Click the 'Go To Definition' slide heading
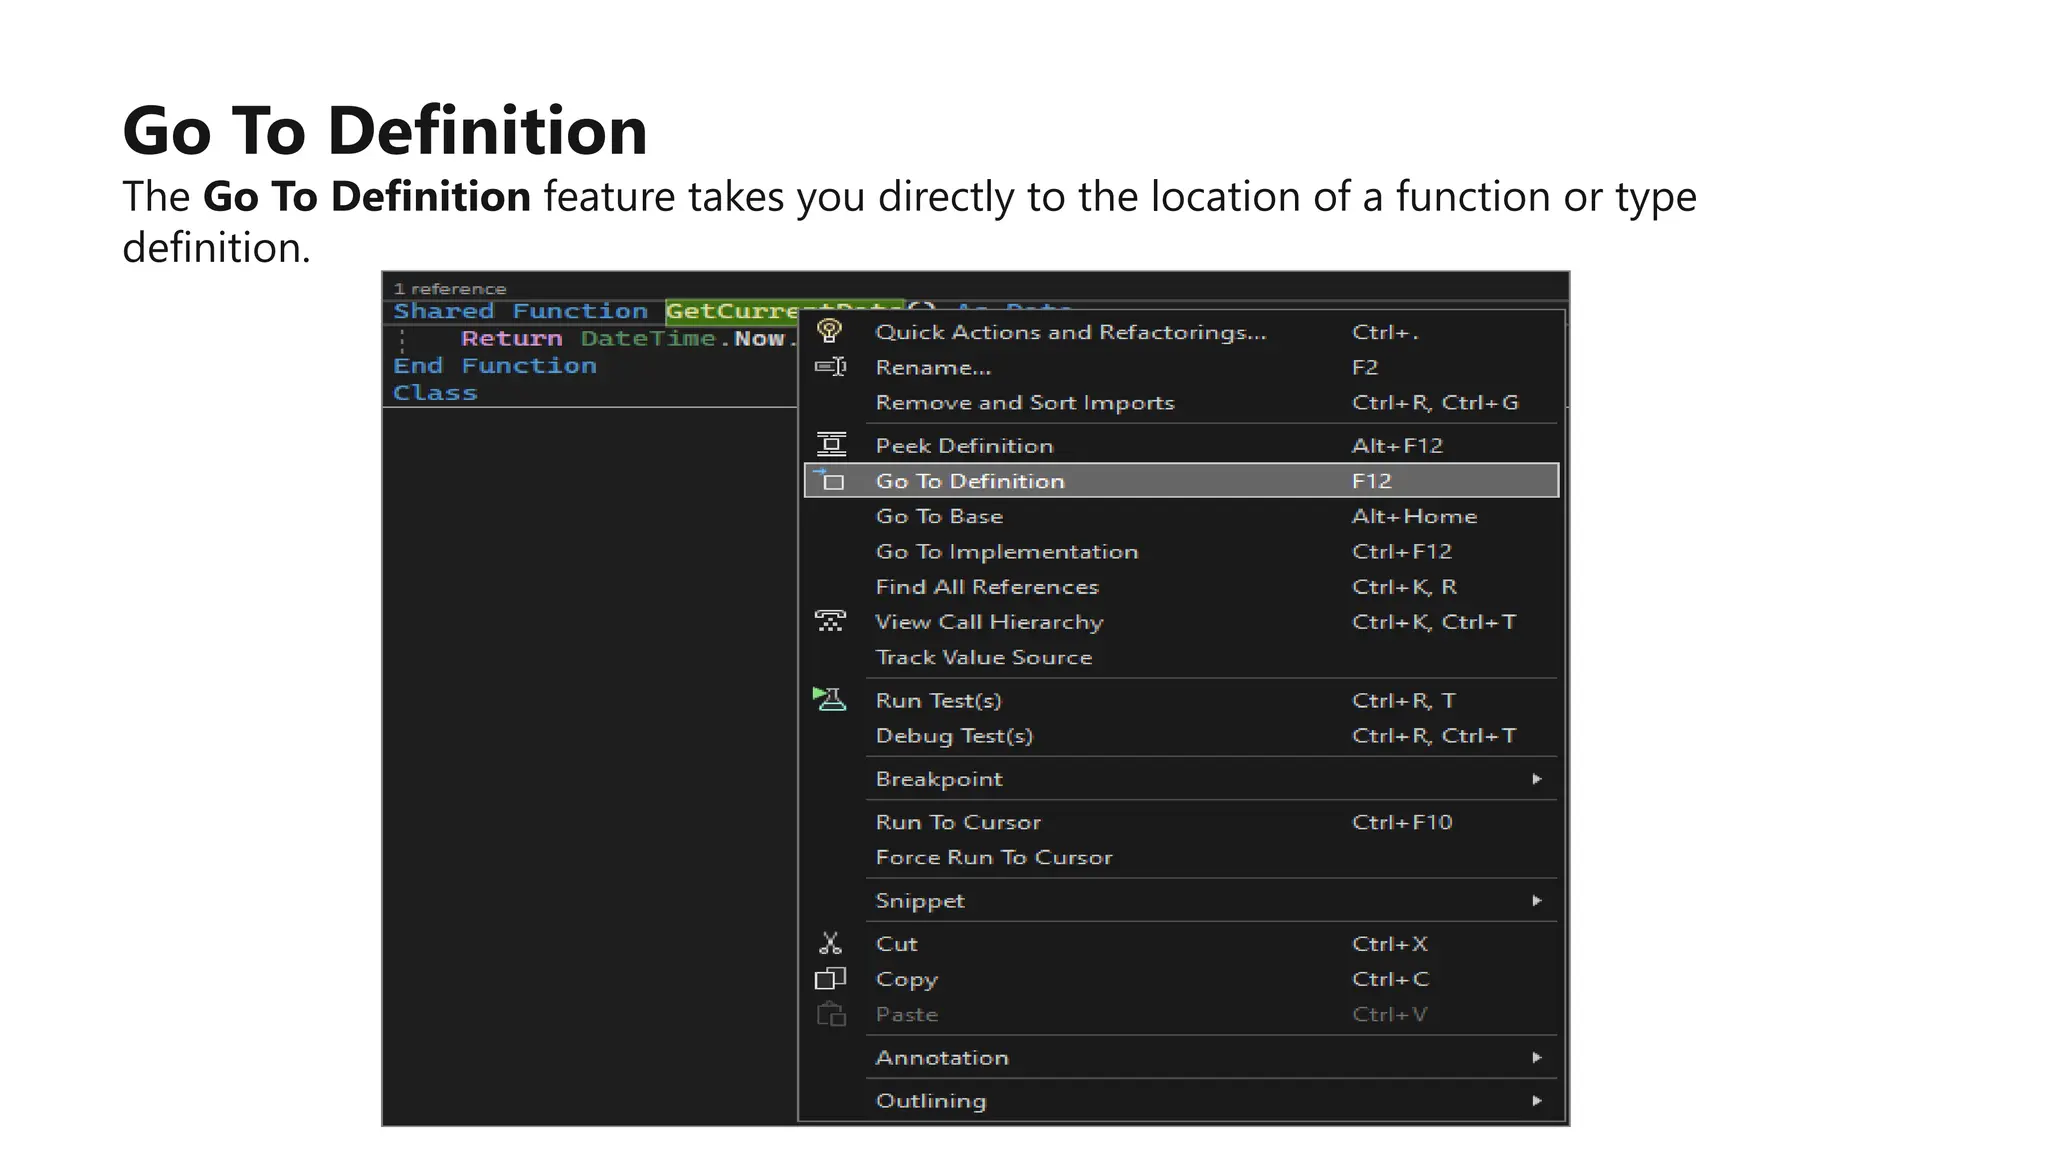2048x1152 pixels. pos(385,131)
